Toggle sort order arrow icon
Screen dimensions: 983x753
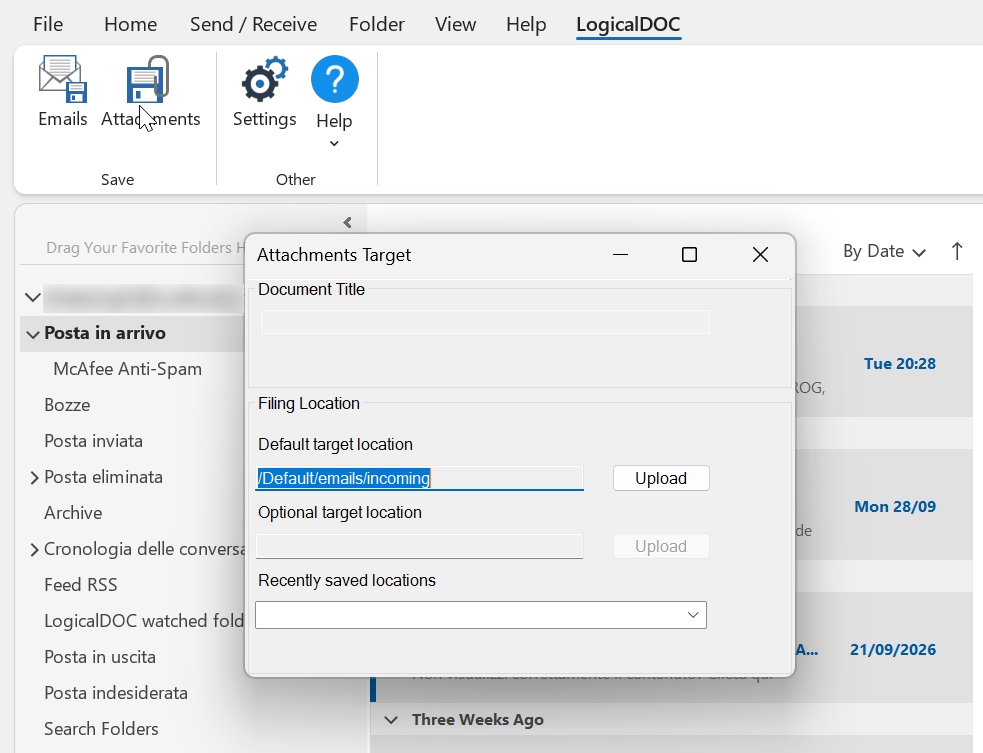coord(957,251)
